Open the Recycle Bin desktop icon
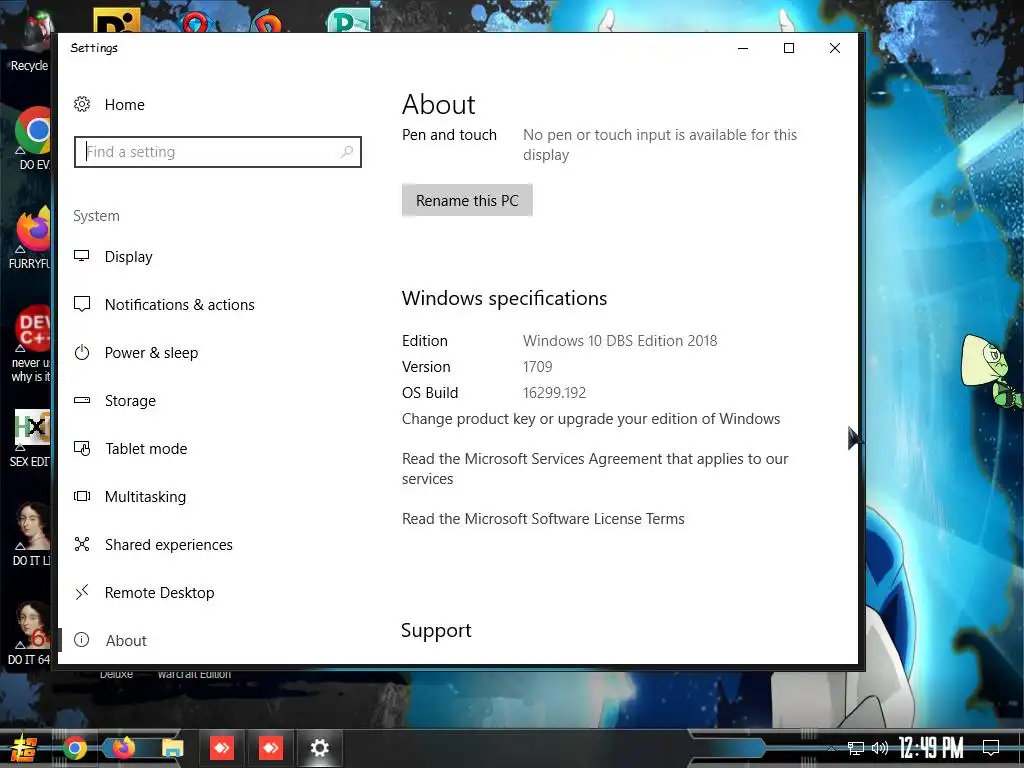The image size is (1024, 768). [x=29, y=42]
